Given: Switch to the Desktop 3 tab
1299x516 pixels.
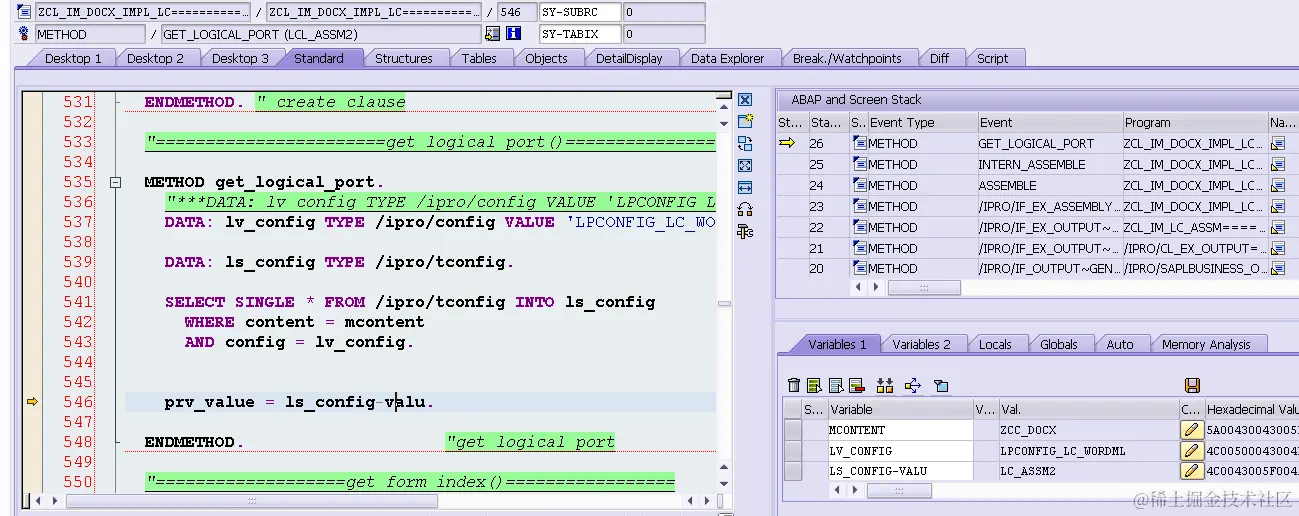Looking at the screenshot, I should click(x=239, y=59).
